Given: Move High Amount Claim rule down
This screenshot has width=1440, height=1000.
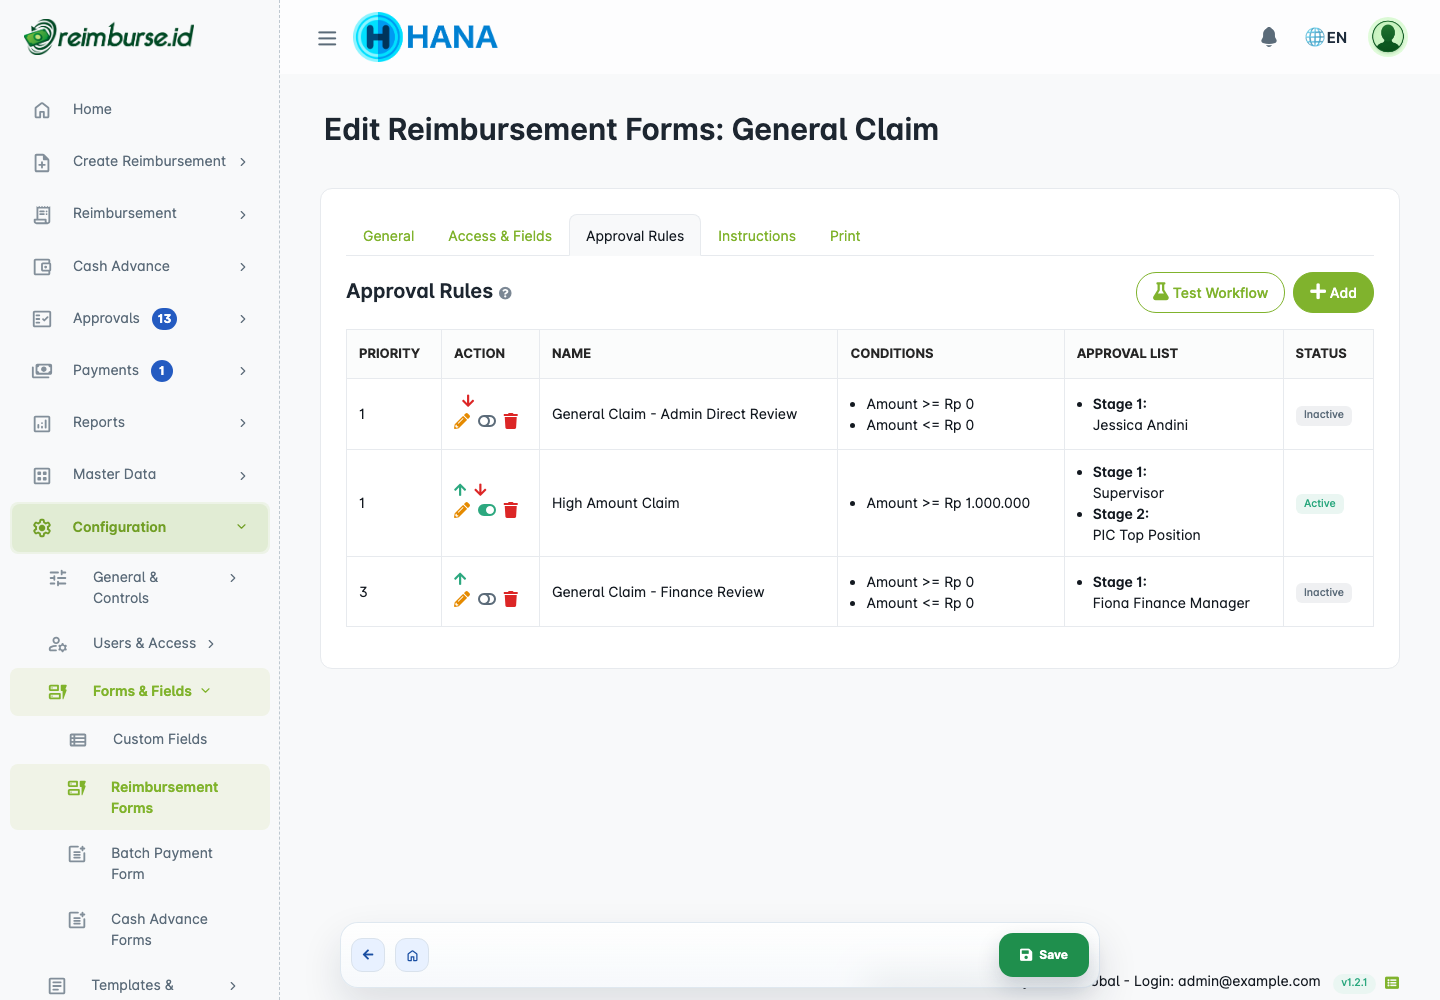Looking at the screenshot, I should click(480, 490).
